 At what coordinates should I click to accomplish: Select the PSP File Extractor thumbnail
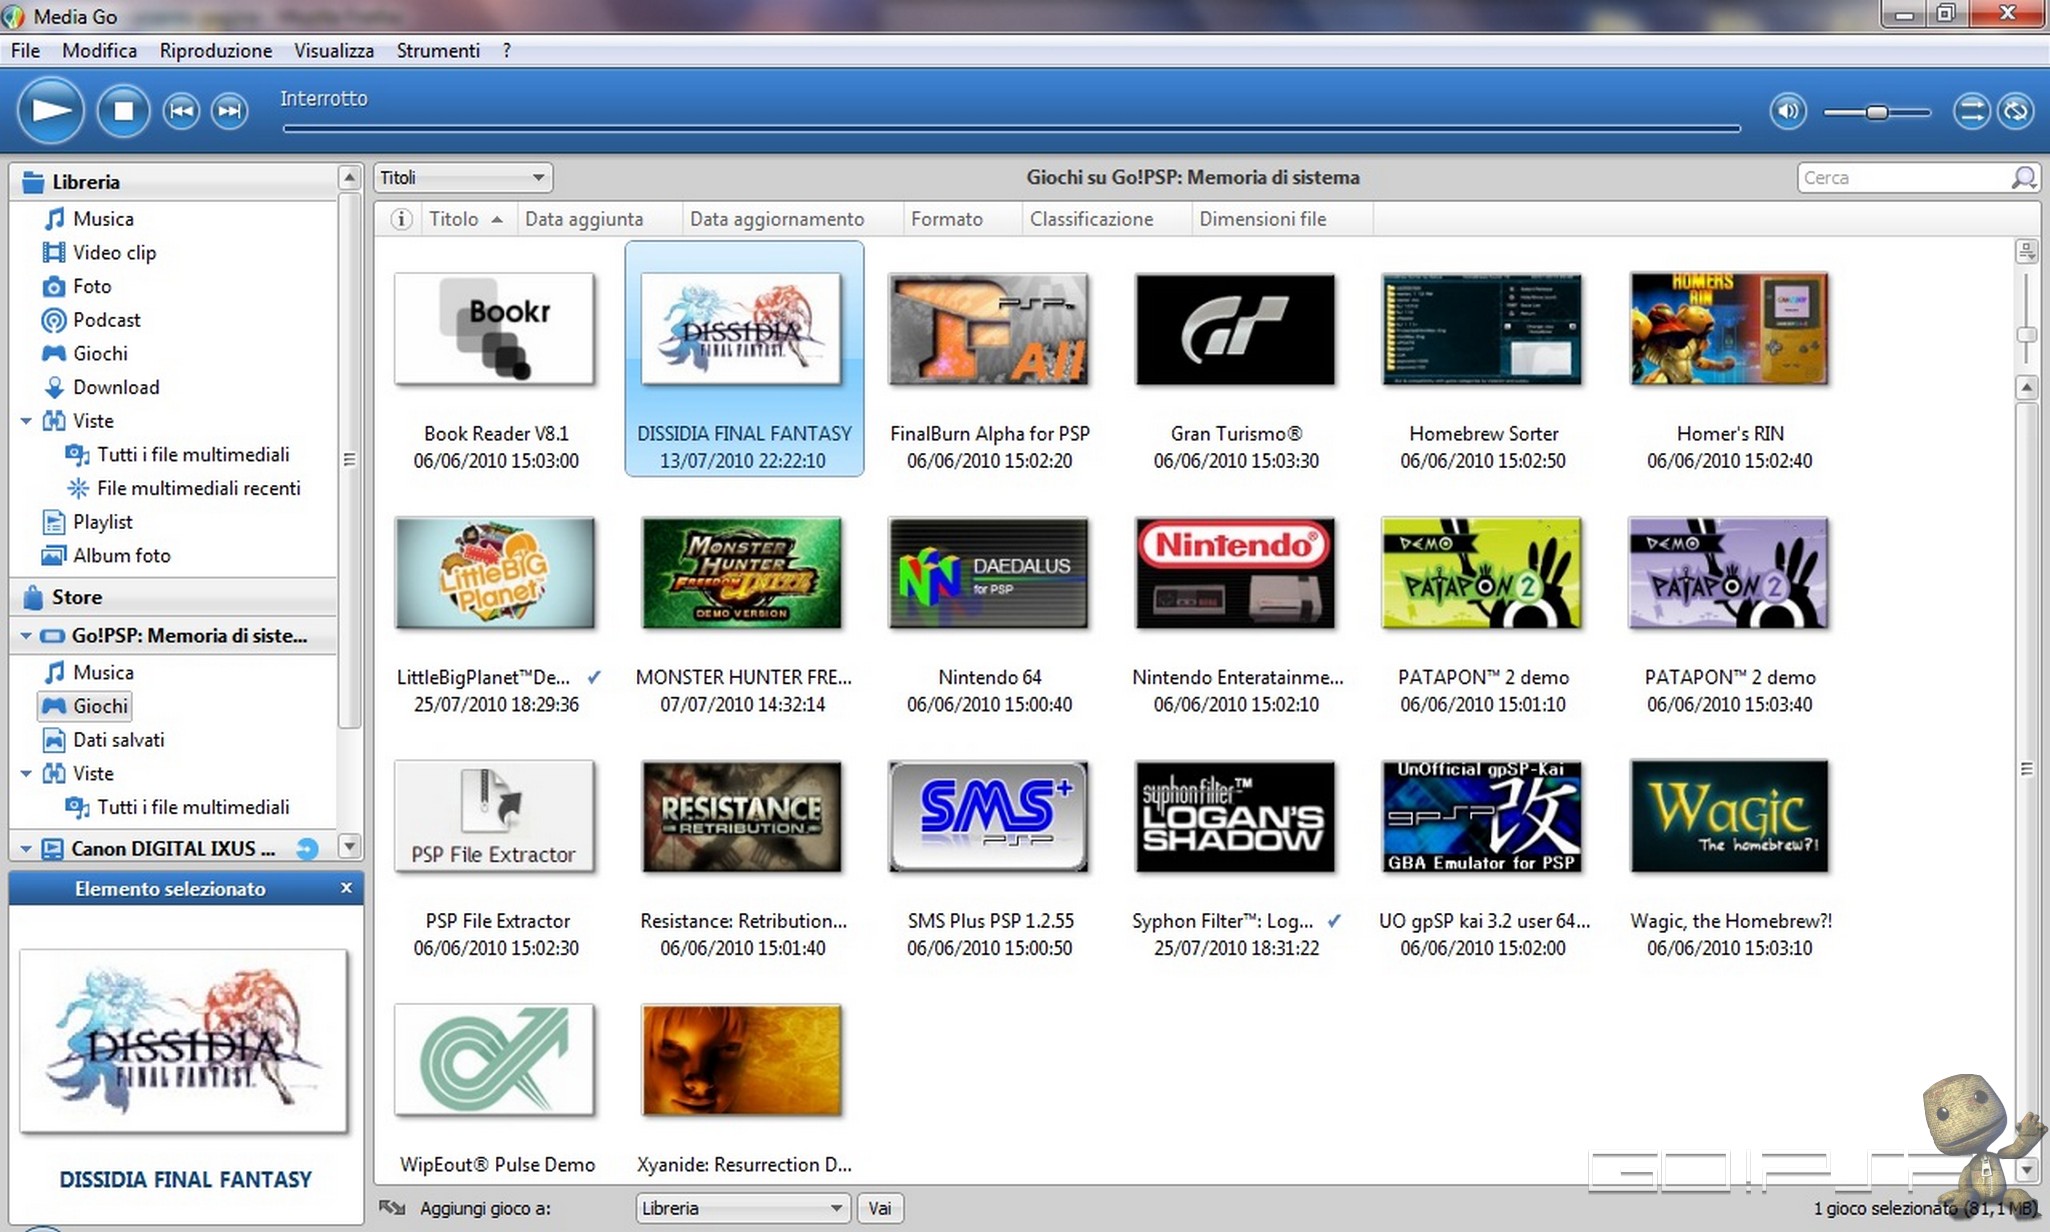pyautogui.click(x=495, y=816)
